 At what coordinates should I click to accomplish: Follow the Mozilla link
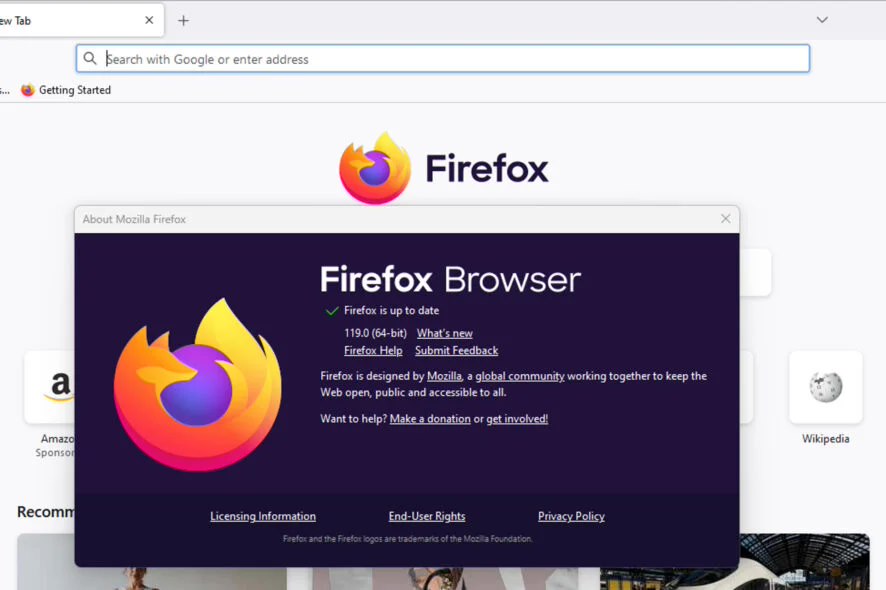(444, 376)
